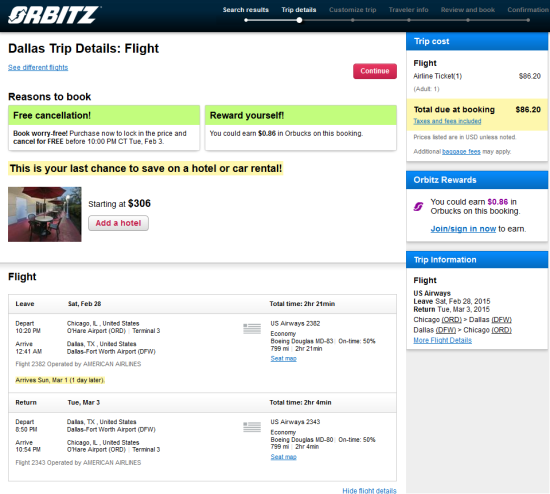The image size is (550, 494).
Task: Click Join/sign in now link
Action: [463, 229]
